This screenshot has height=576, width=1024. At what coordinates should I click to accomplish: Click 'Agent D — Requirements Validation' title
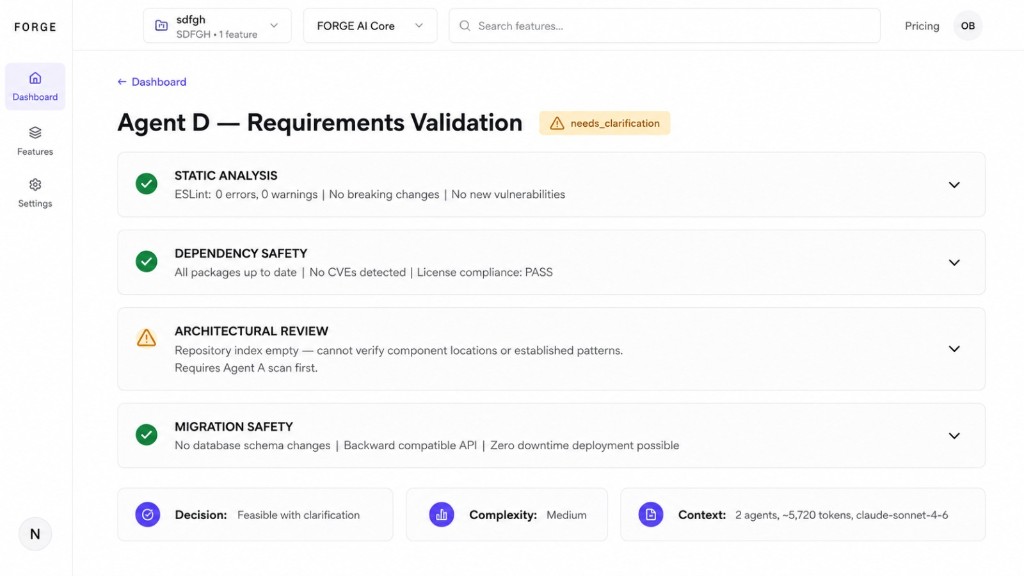coord(320,123)
